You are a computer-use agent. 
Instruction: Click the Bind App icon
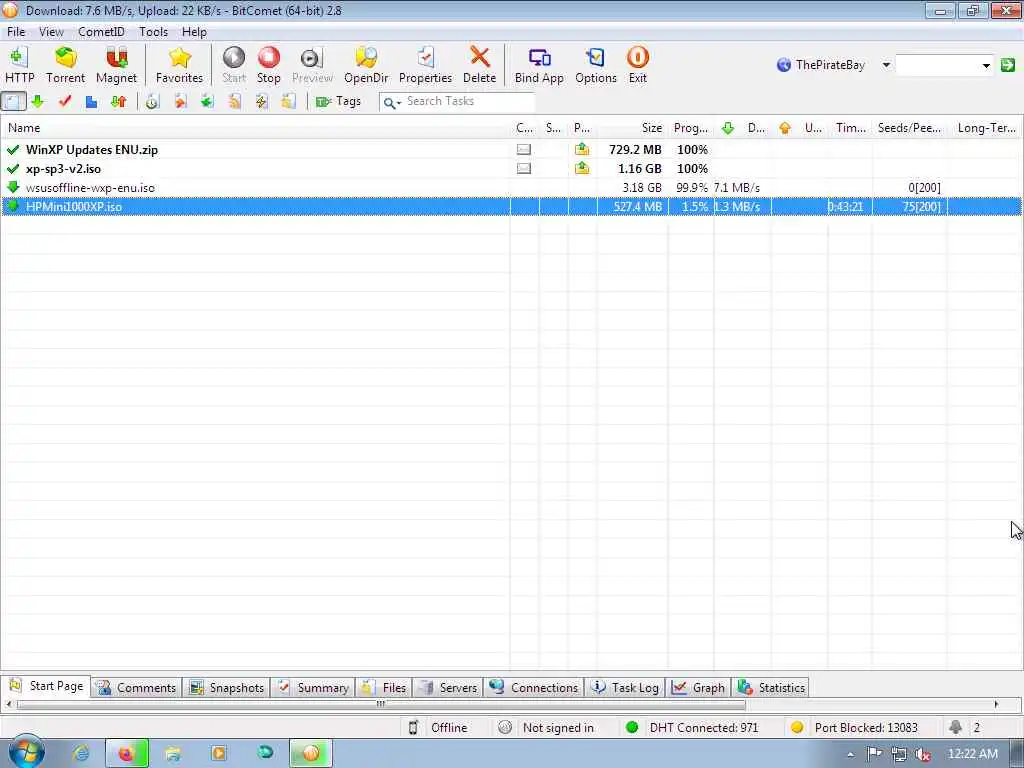[539, 65]
